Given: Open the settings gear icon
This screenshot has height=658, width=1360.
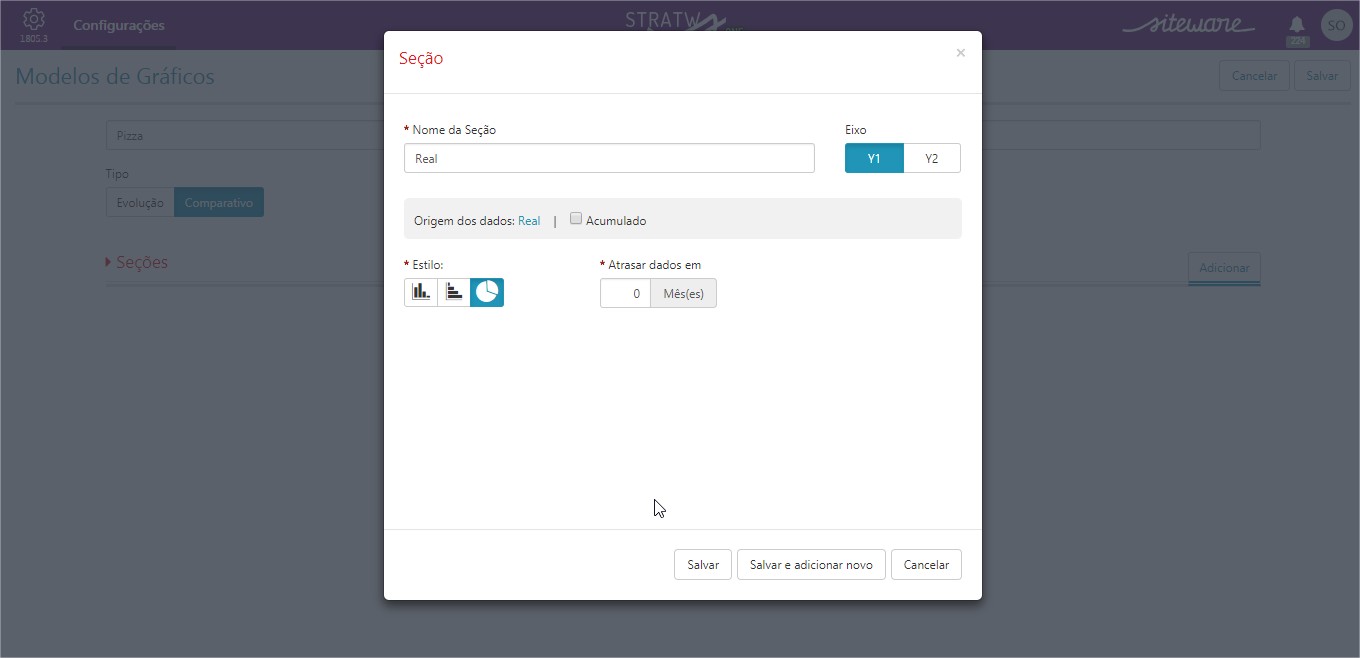Looking at the screenshot, I should pos(33,20).
